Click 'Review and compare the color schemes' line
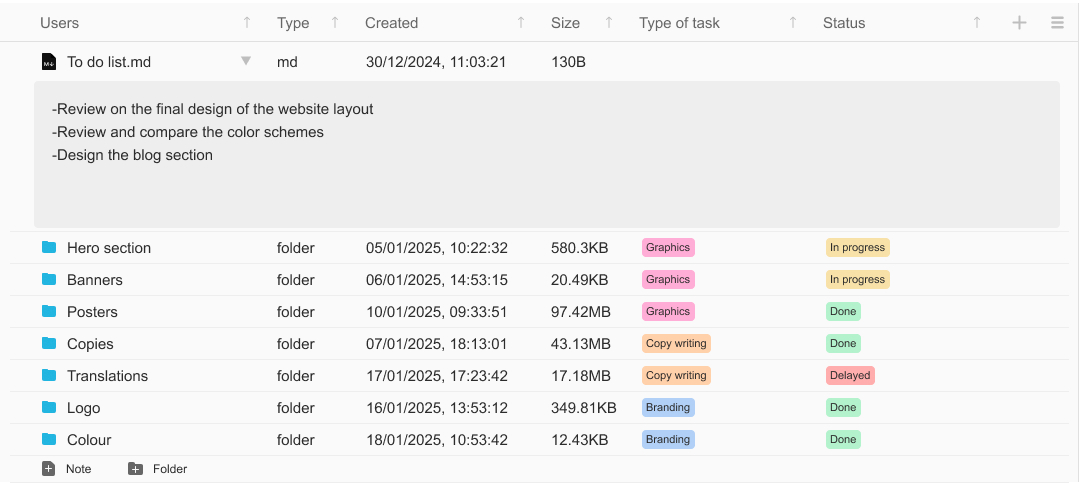The height and width of the screenshot is (483, 1079). 188,132
